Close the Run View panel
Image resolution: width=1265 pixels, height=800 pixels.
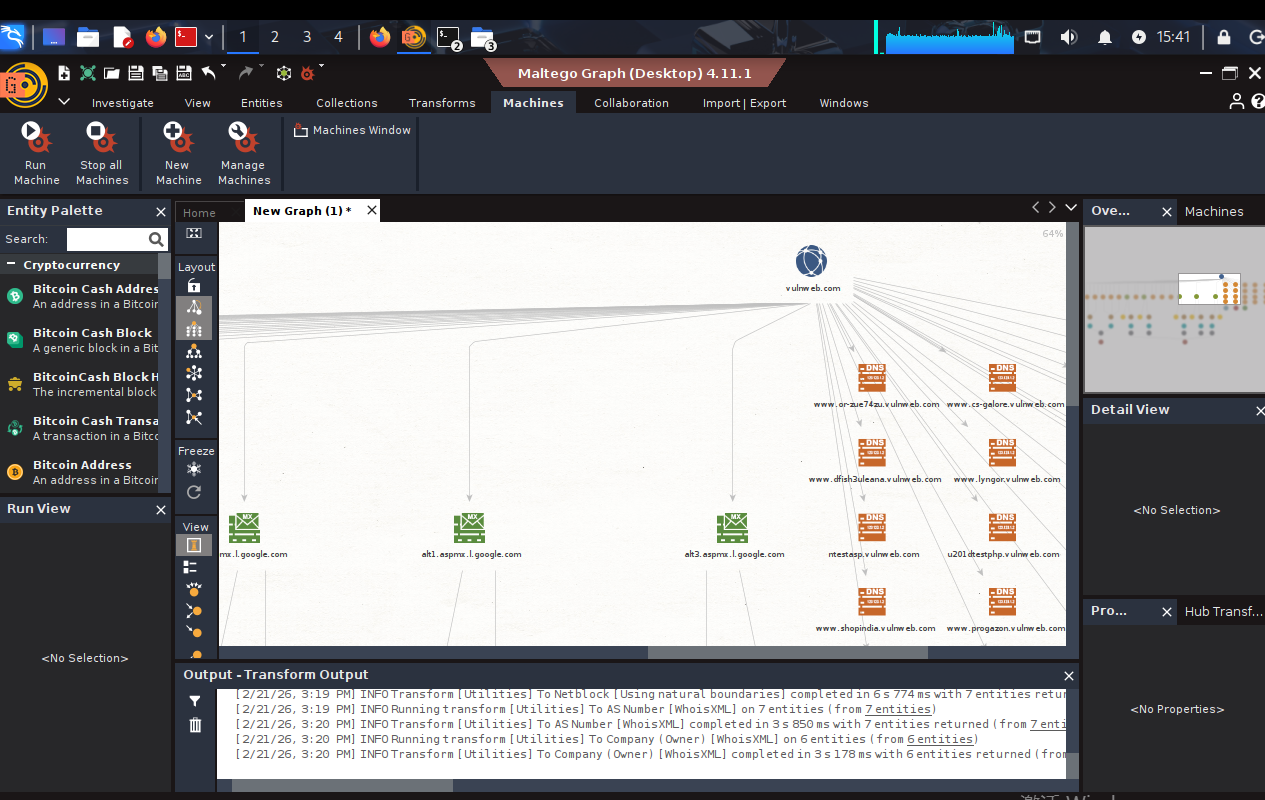tap(161, 510)
